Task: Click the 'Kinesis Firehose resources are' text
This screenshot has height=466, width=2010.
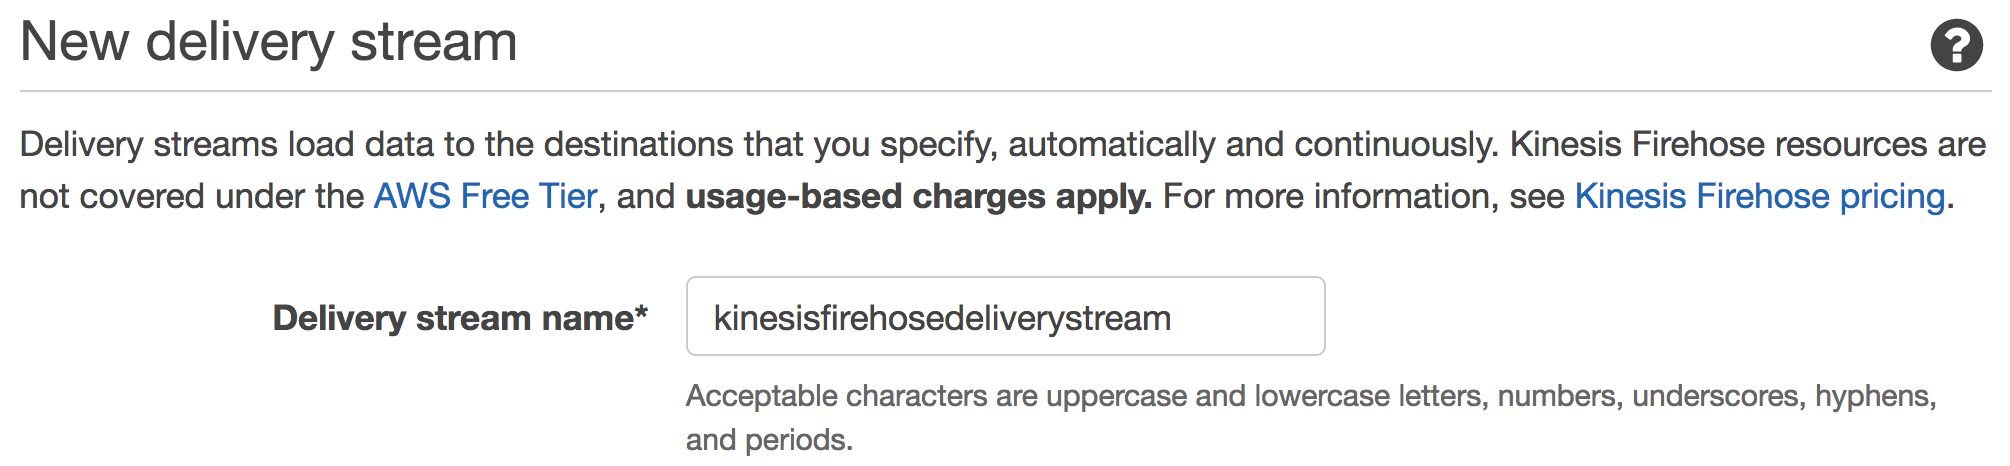Action: click(x=1748, y=145)
